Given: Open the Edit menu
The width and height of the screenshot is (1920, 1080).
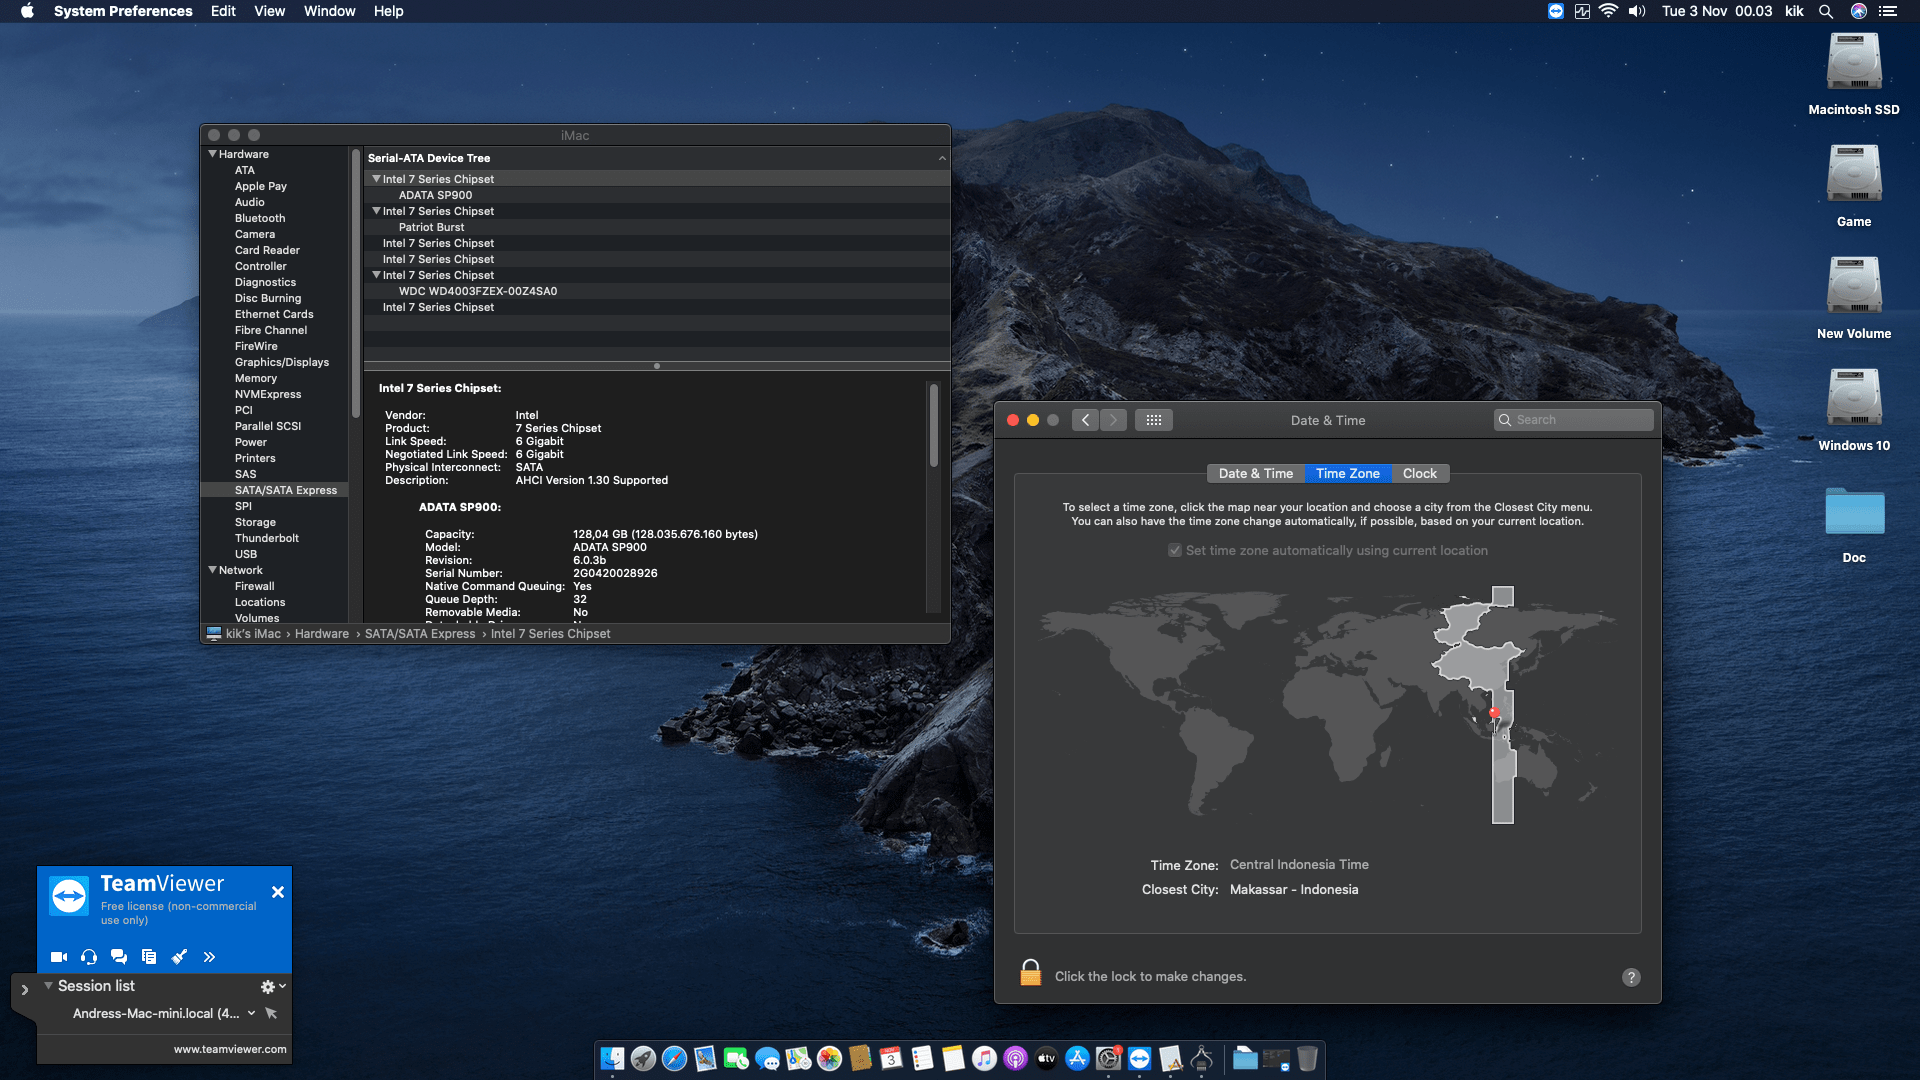Looking at the screenshot, I should pos(223,11).
